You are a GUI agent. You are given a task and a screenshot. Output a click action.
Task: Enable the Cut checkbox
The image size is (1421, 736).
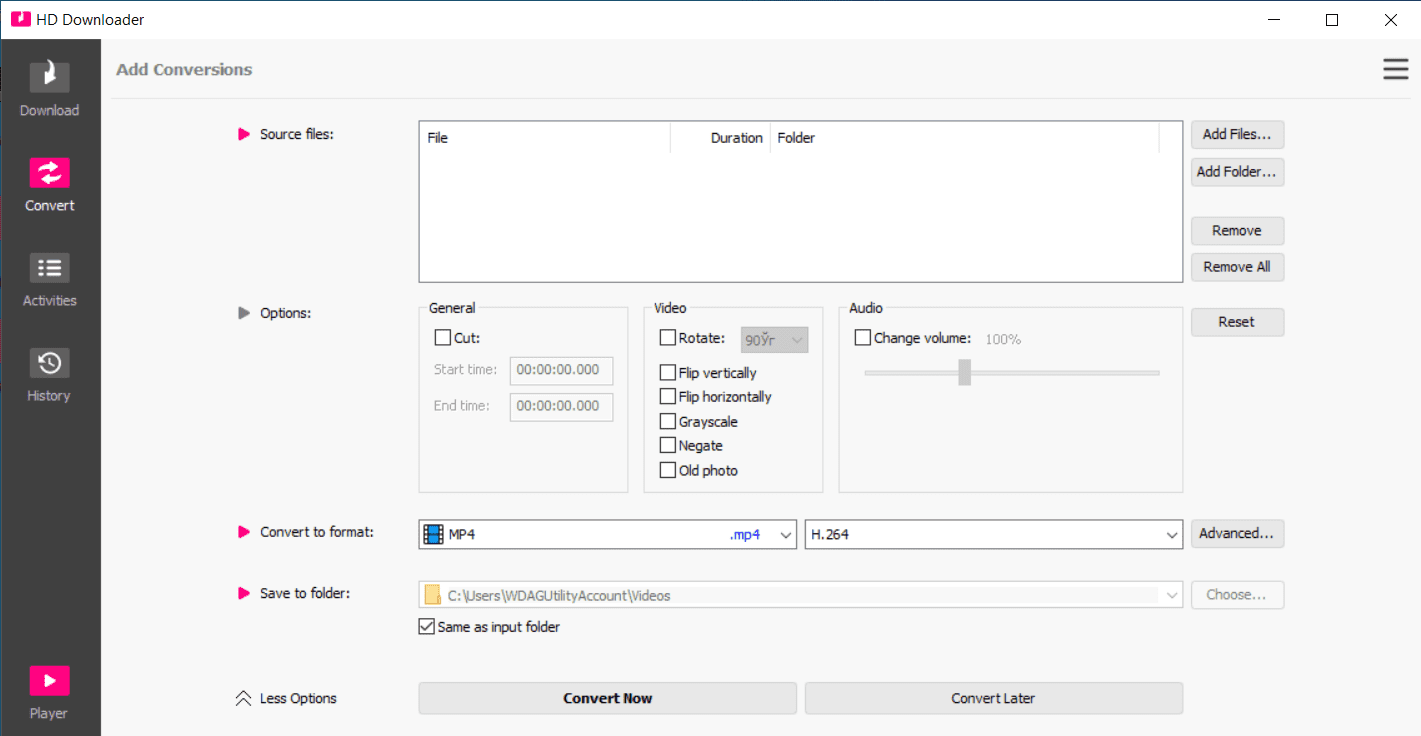point(442,338)
